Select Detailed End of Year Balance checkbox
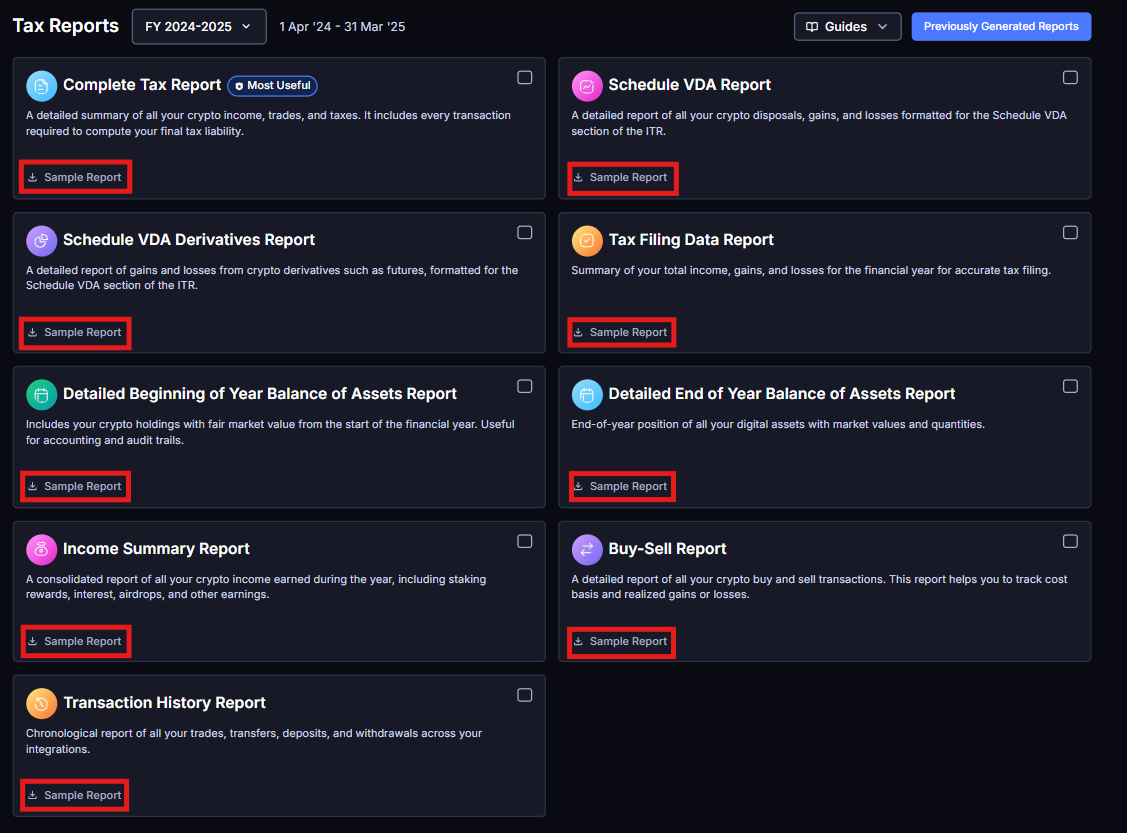1127x833 pixels. point(1070,387)
